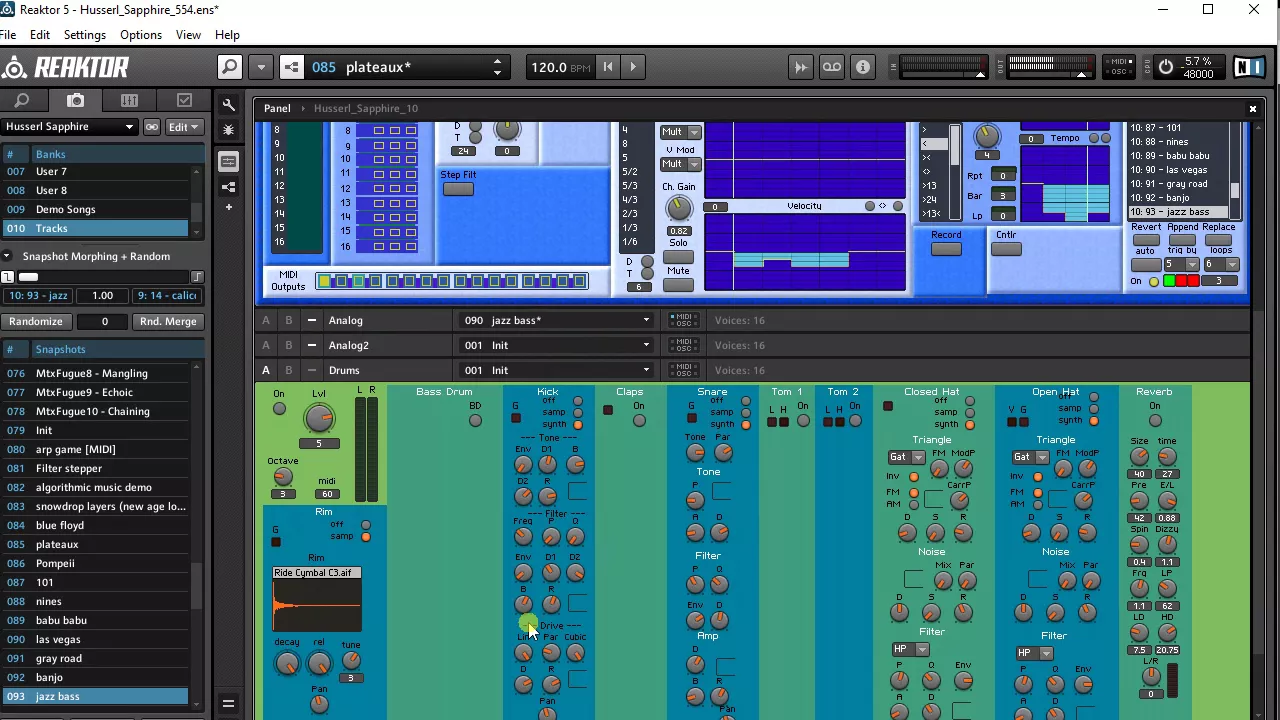
Task: Click the Randomize button
Action: (36, 321)
